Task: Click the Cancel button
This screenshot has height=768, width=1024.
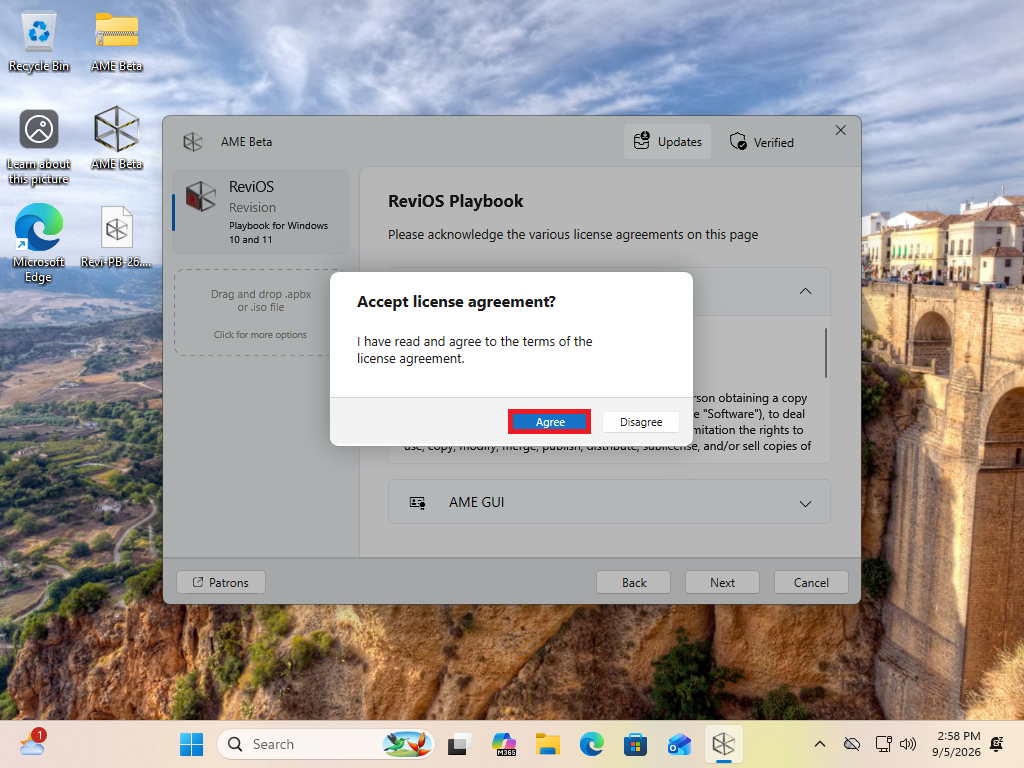Action: point(811,583)
